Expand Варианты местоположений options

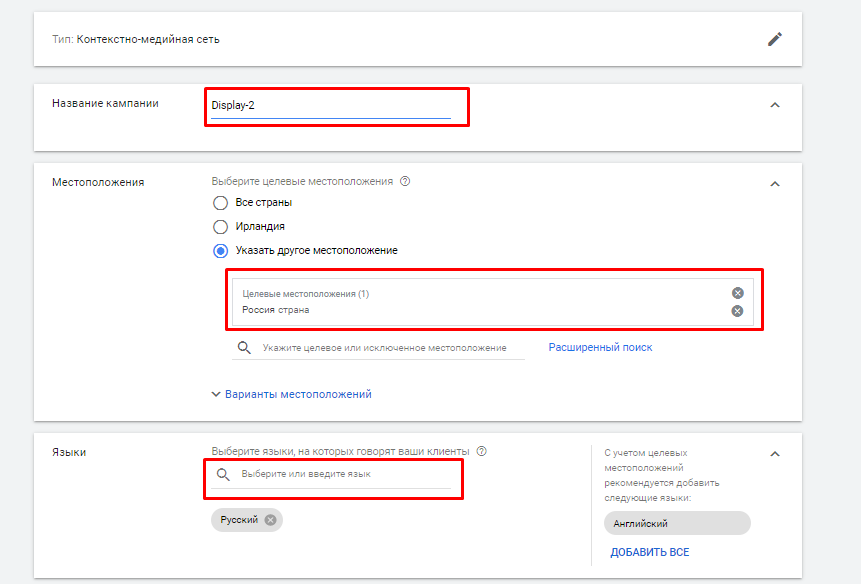291,394
